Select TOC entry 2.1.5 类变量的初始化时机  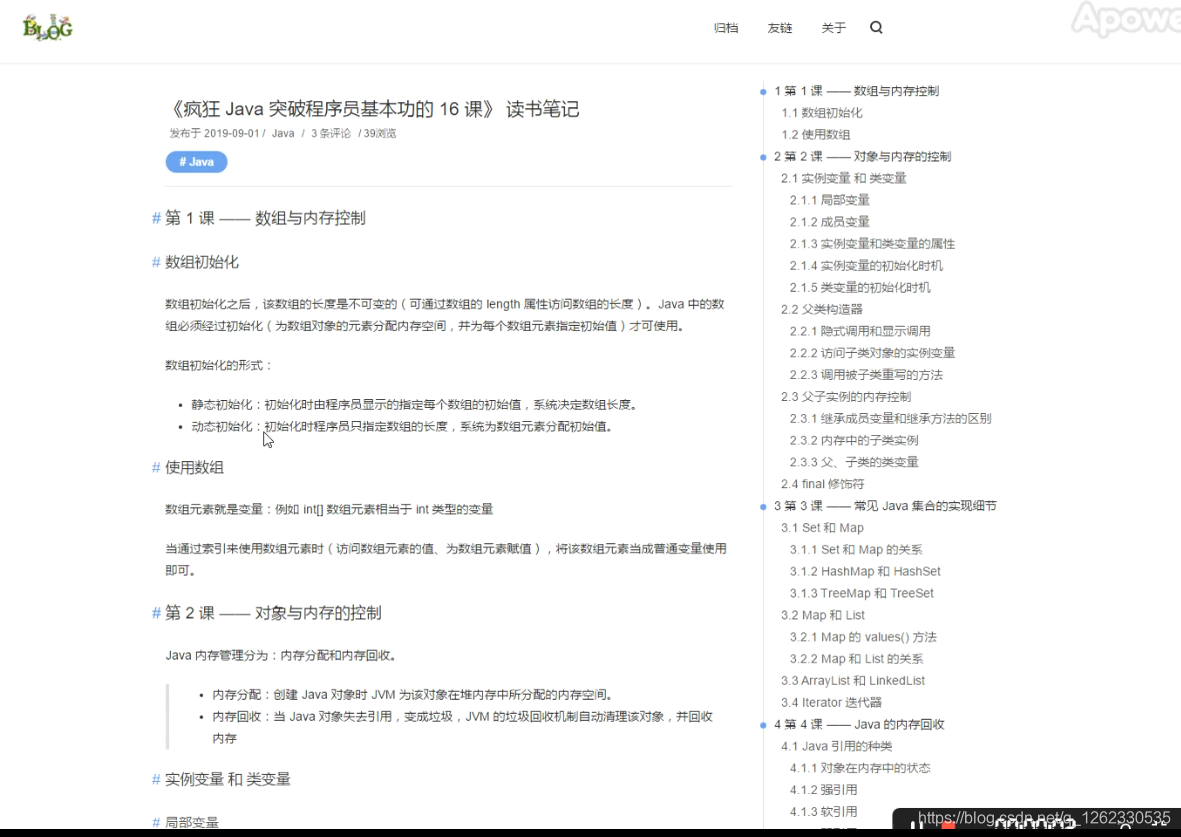[860, 288]
